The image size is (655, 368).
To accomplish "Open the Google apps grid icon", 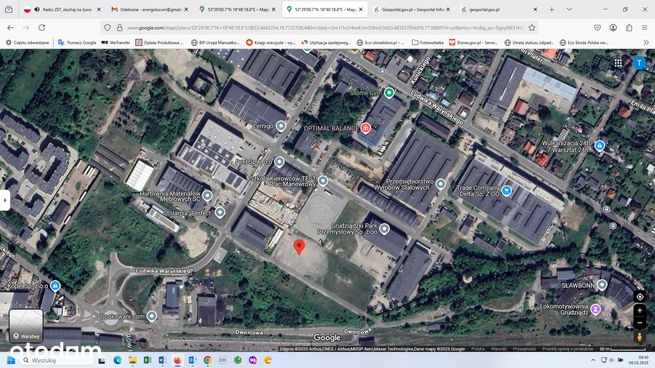I will pos(618,63).
